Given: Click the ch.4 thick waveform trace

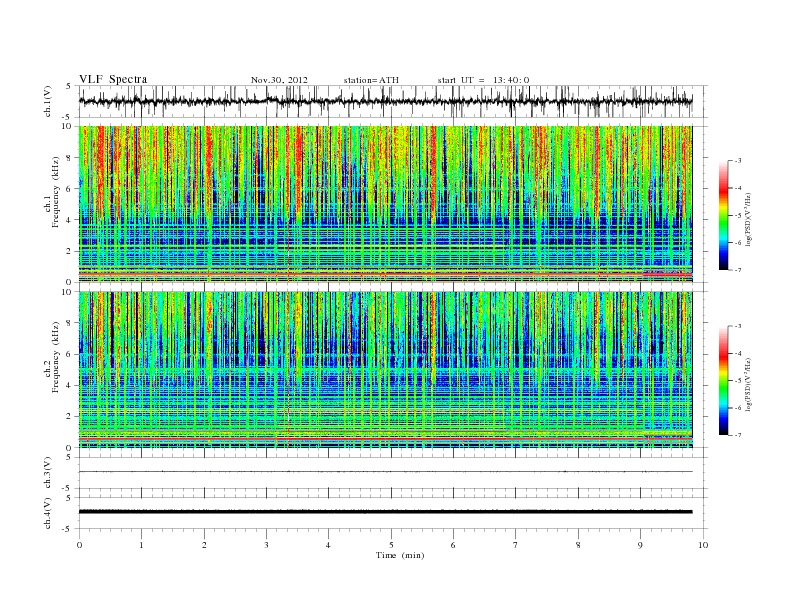Looking at the screenshot, I should 385,512.
